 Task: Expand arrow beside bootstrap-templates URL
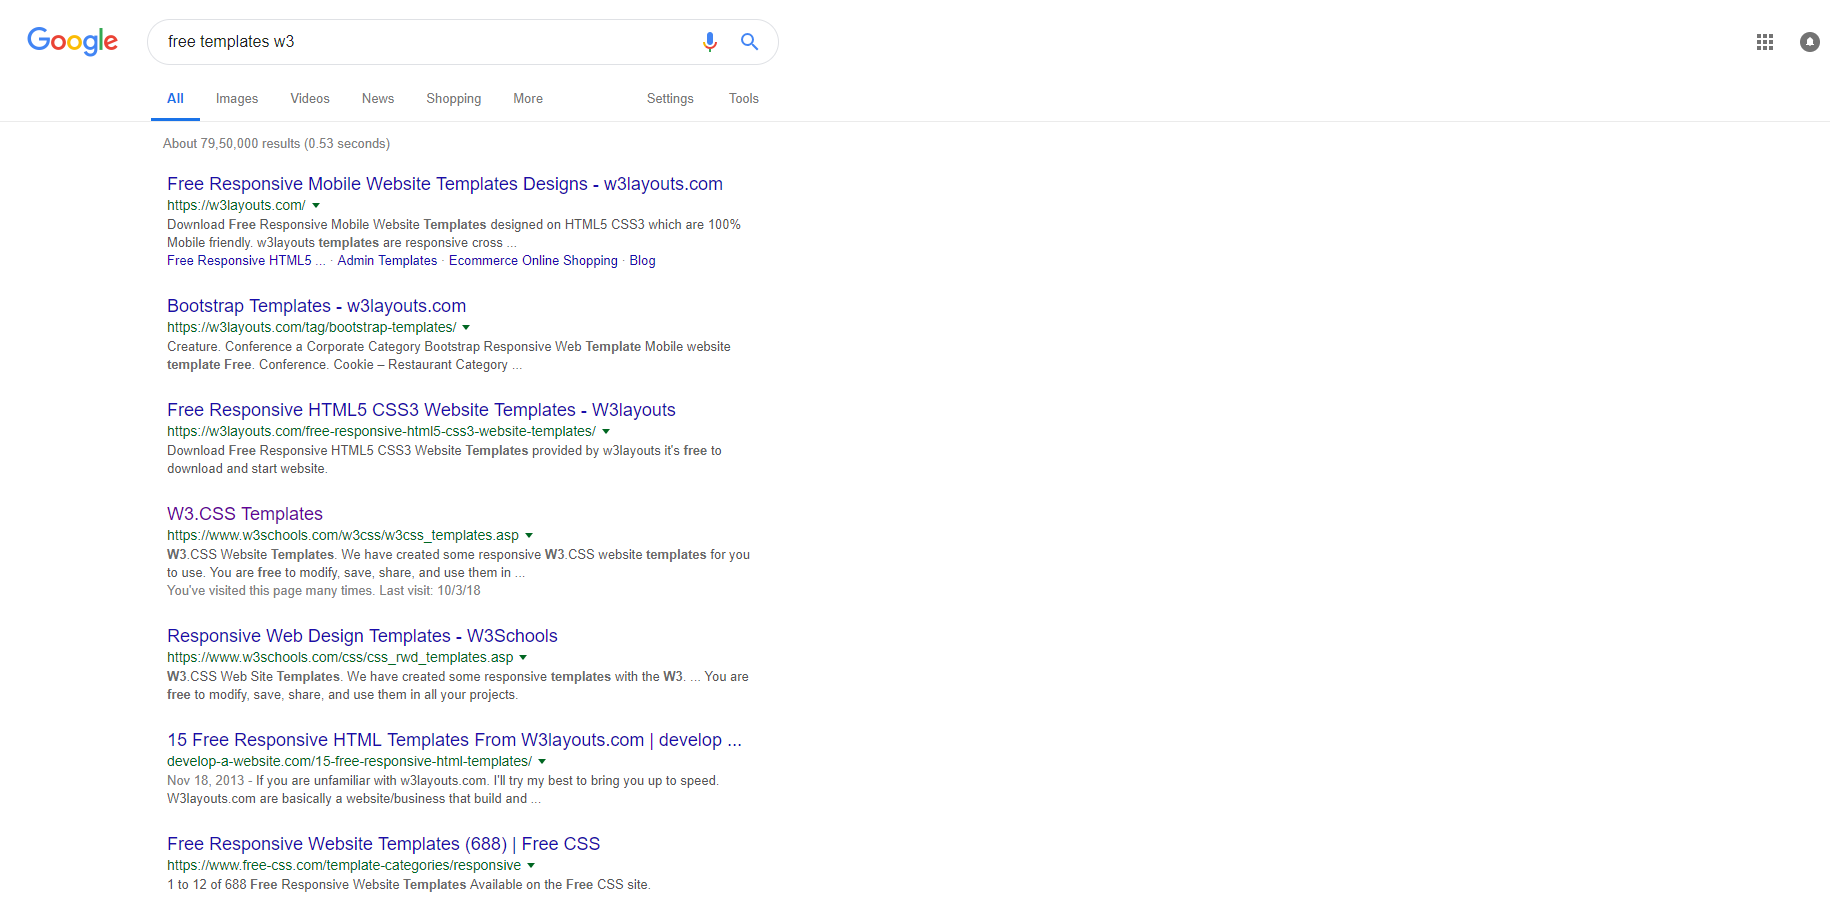tap(466, 328)
